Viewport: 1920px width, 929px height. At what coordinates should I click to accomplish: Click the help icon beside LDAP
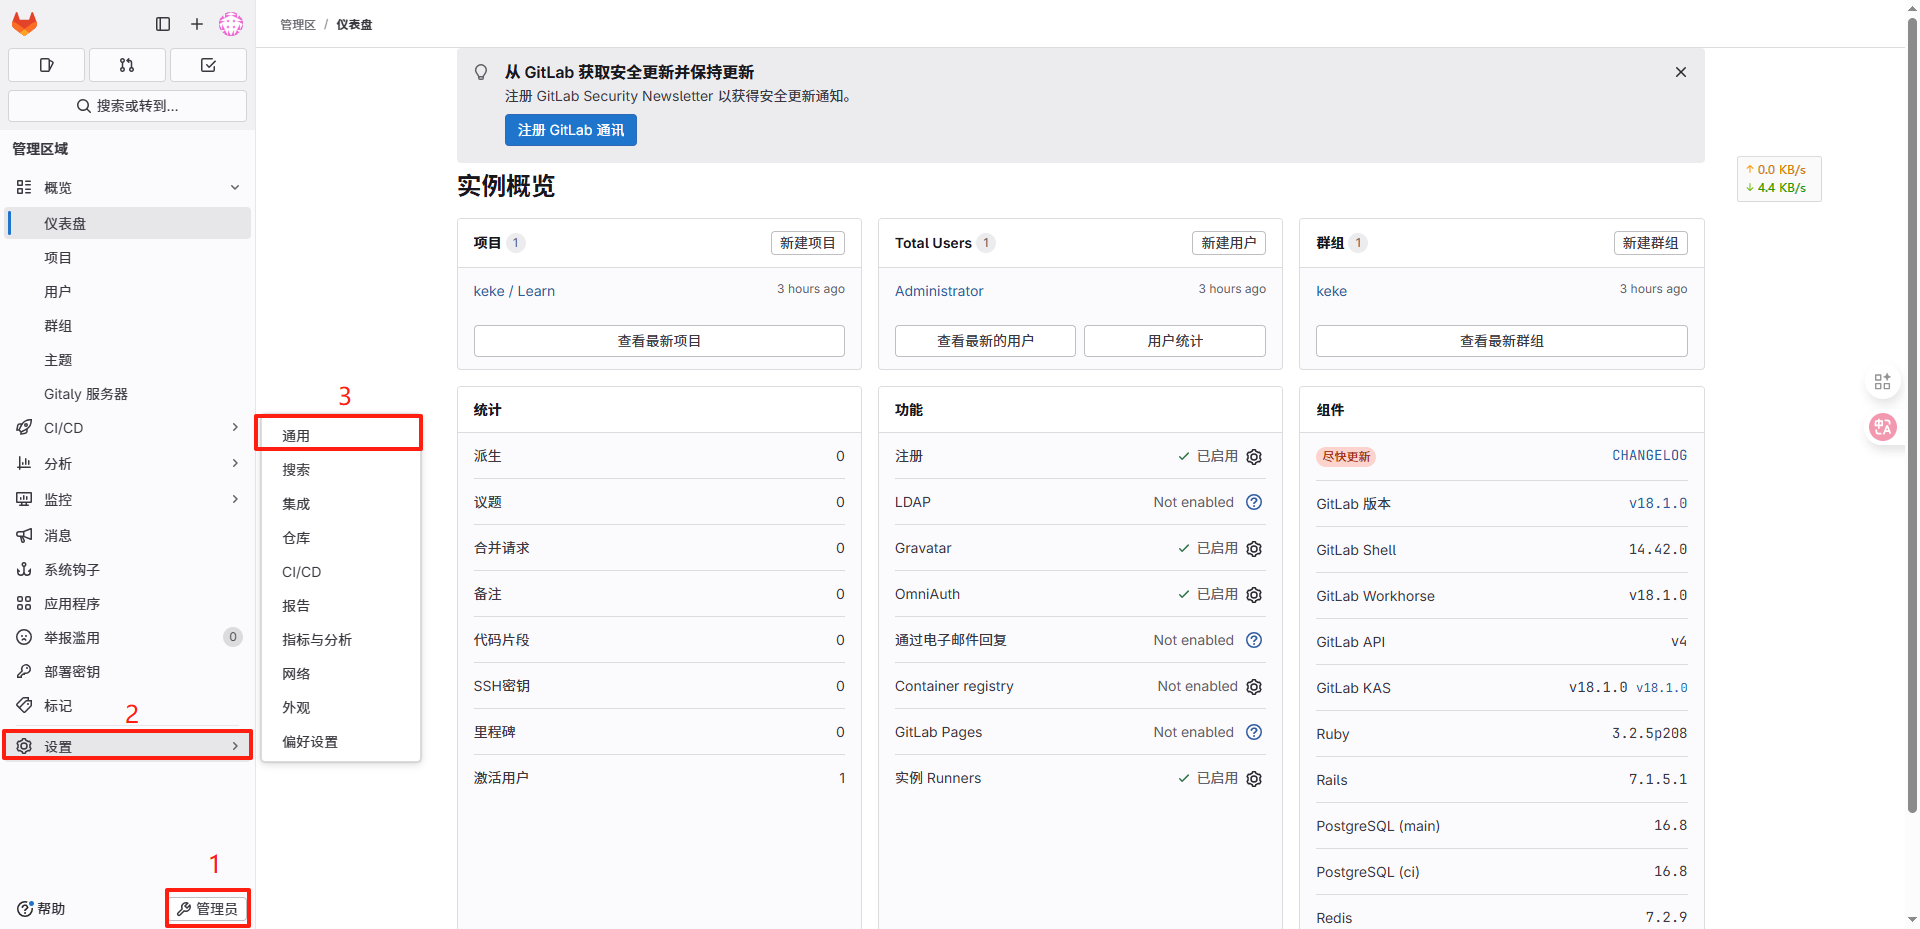point(1254,502)
